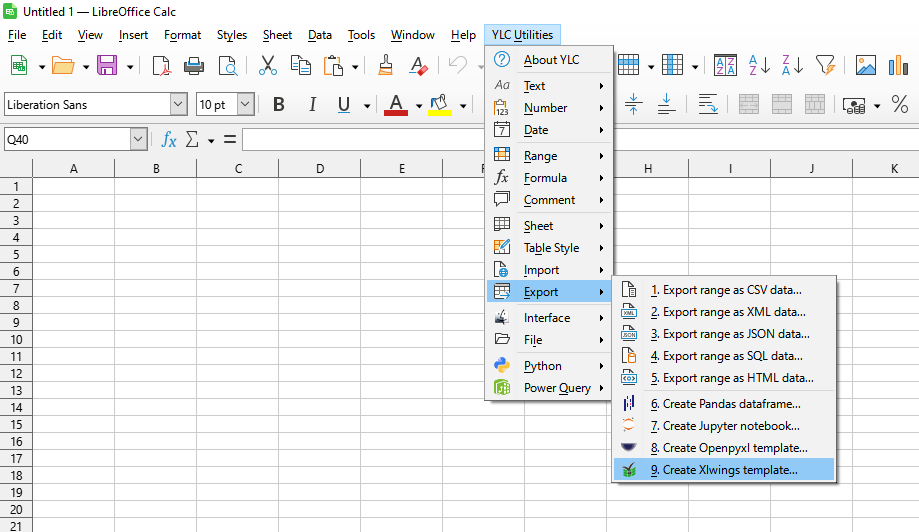Click the Clone Formatting paintbrush icon
Screen dimensions: 919x532
386,66
